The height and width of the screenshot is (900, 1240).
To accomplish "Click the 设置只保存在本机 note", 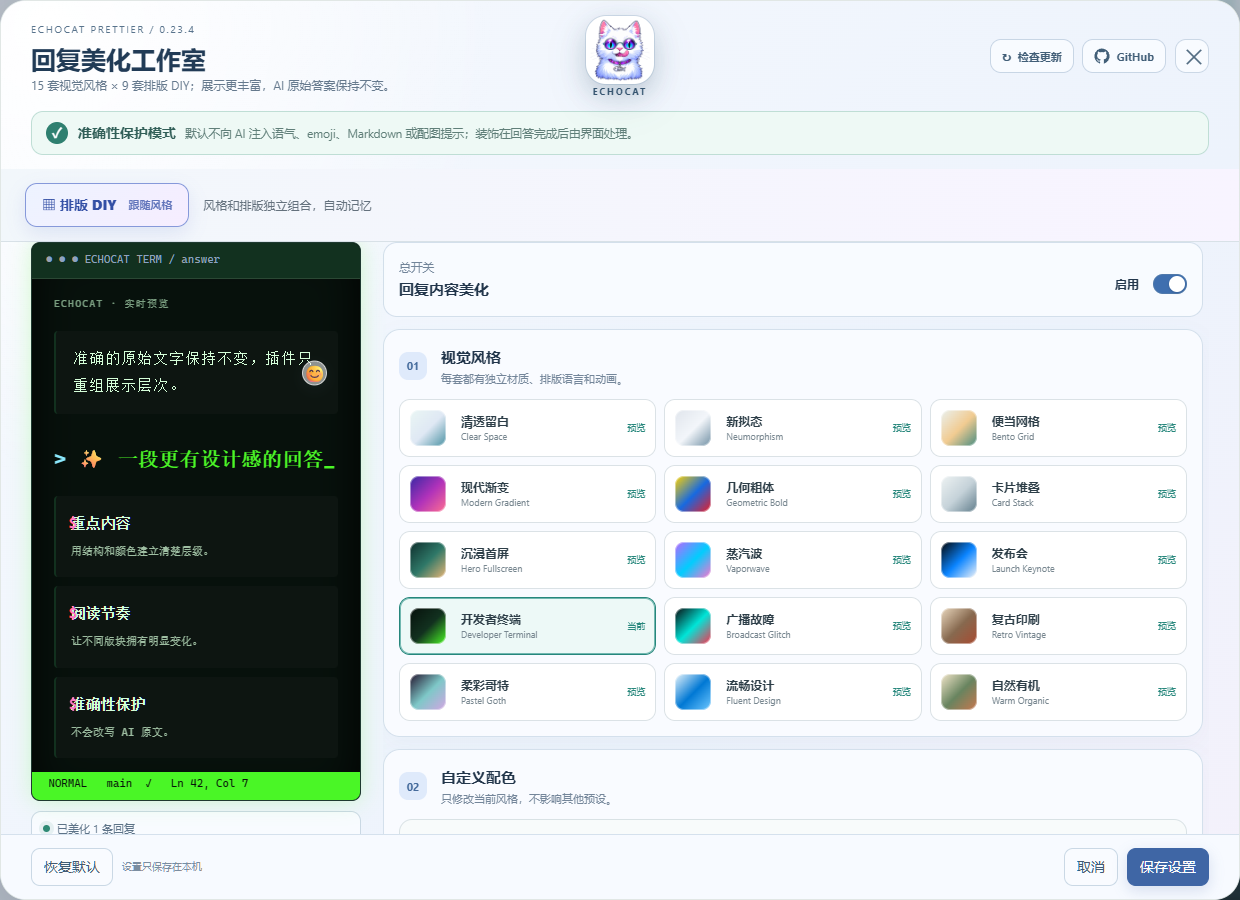I will (162, 867).
